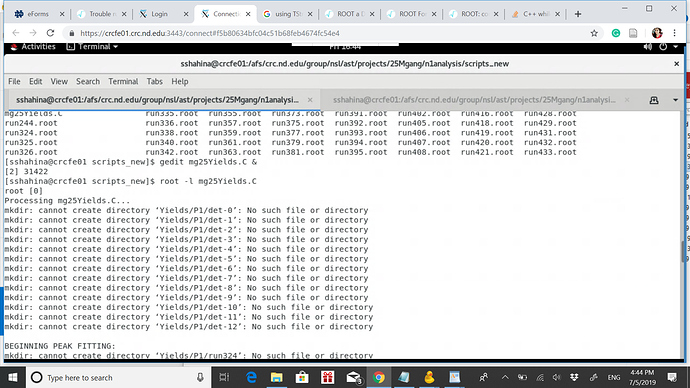Screen dimensions: 690x388
Task: Click the new terminal tab icon
Action: [x=654, y=100]
